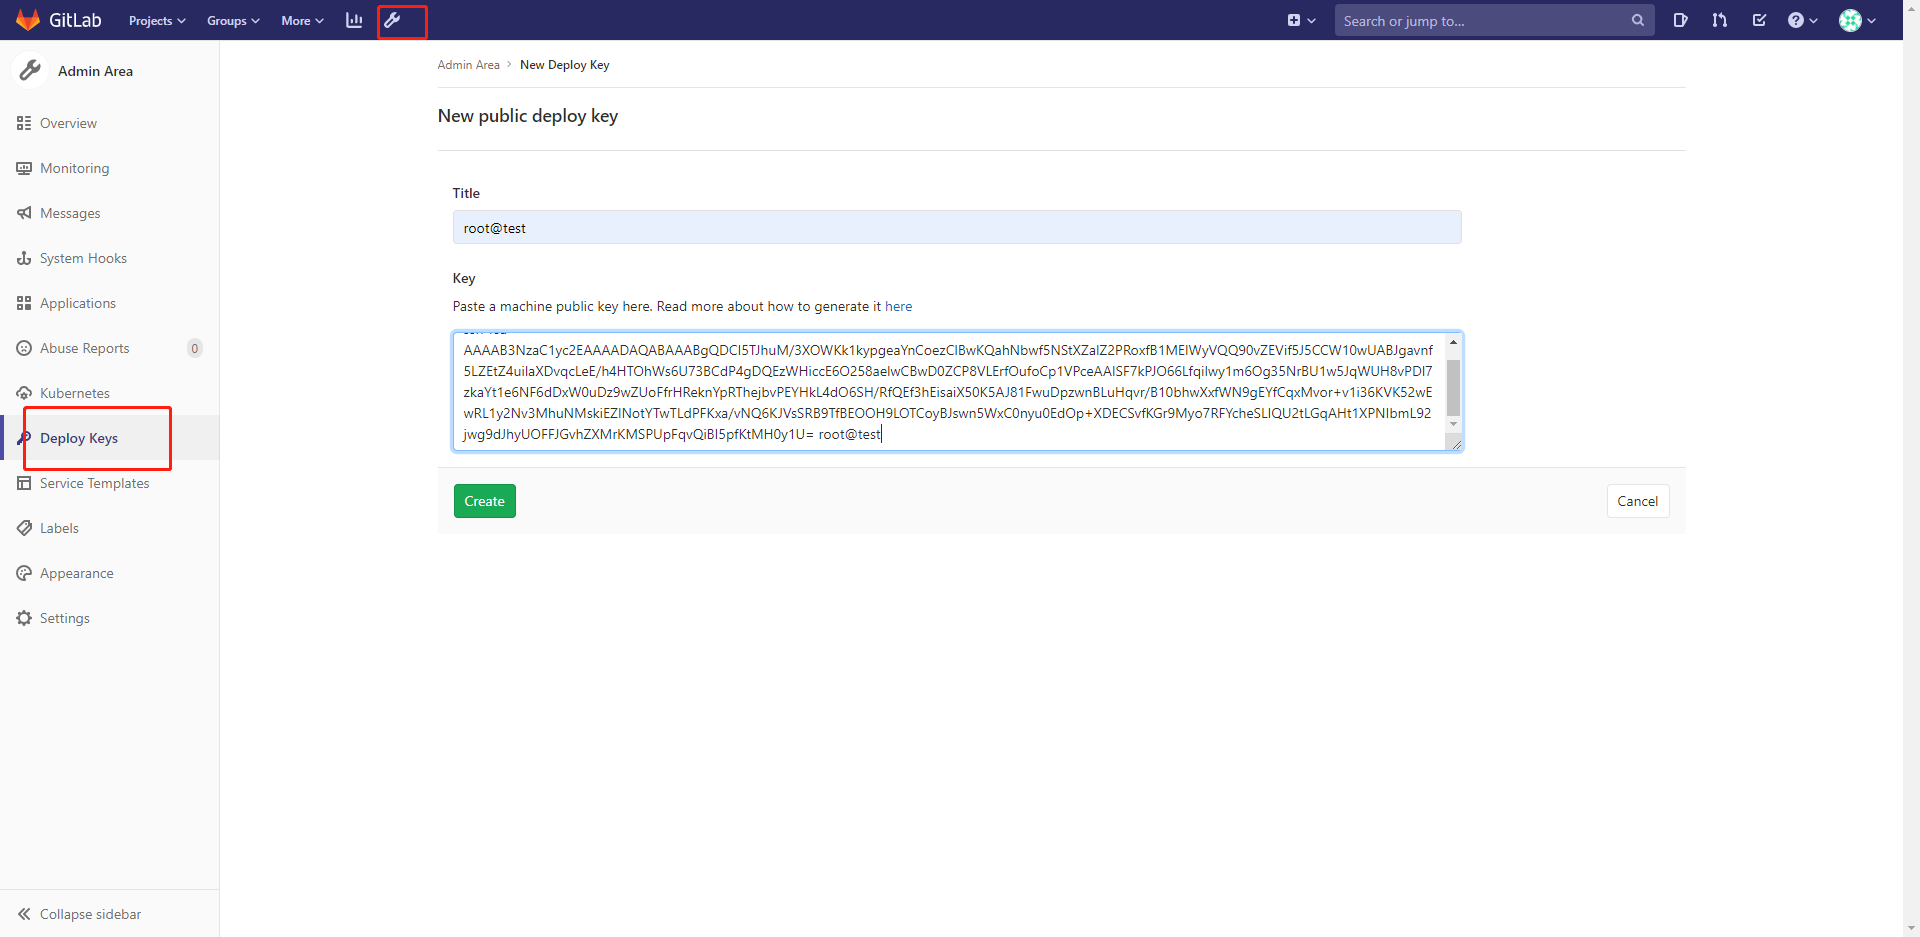Click the Key textarea scrollbar thumb
The height and width of the screenshot is (937, 1920).
(x=1454, y=387)
